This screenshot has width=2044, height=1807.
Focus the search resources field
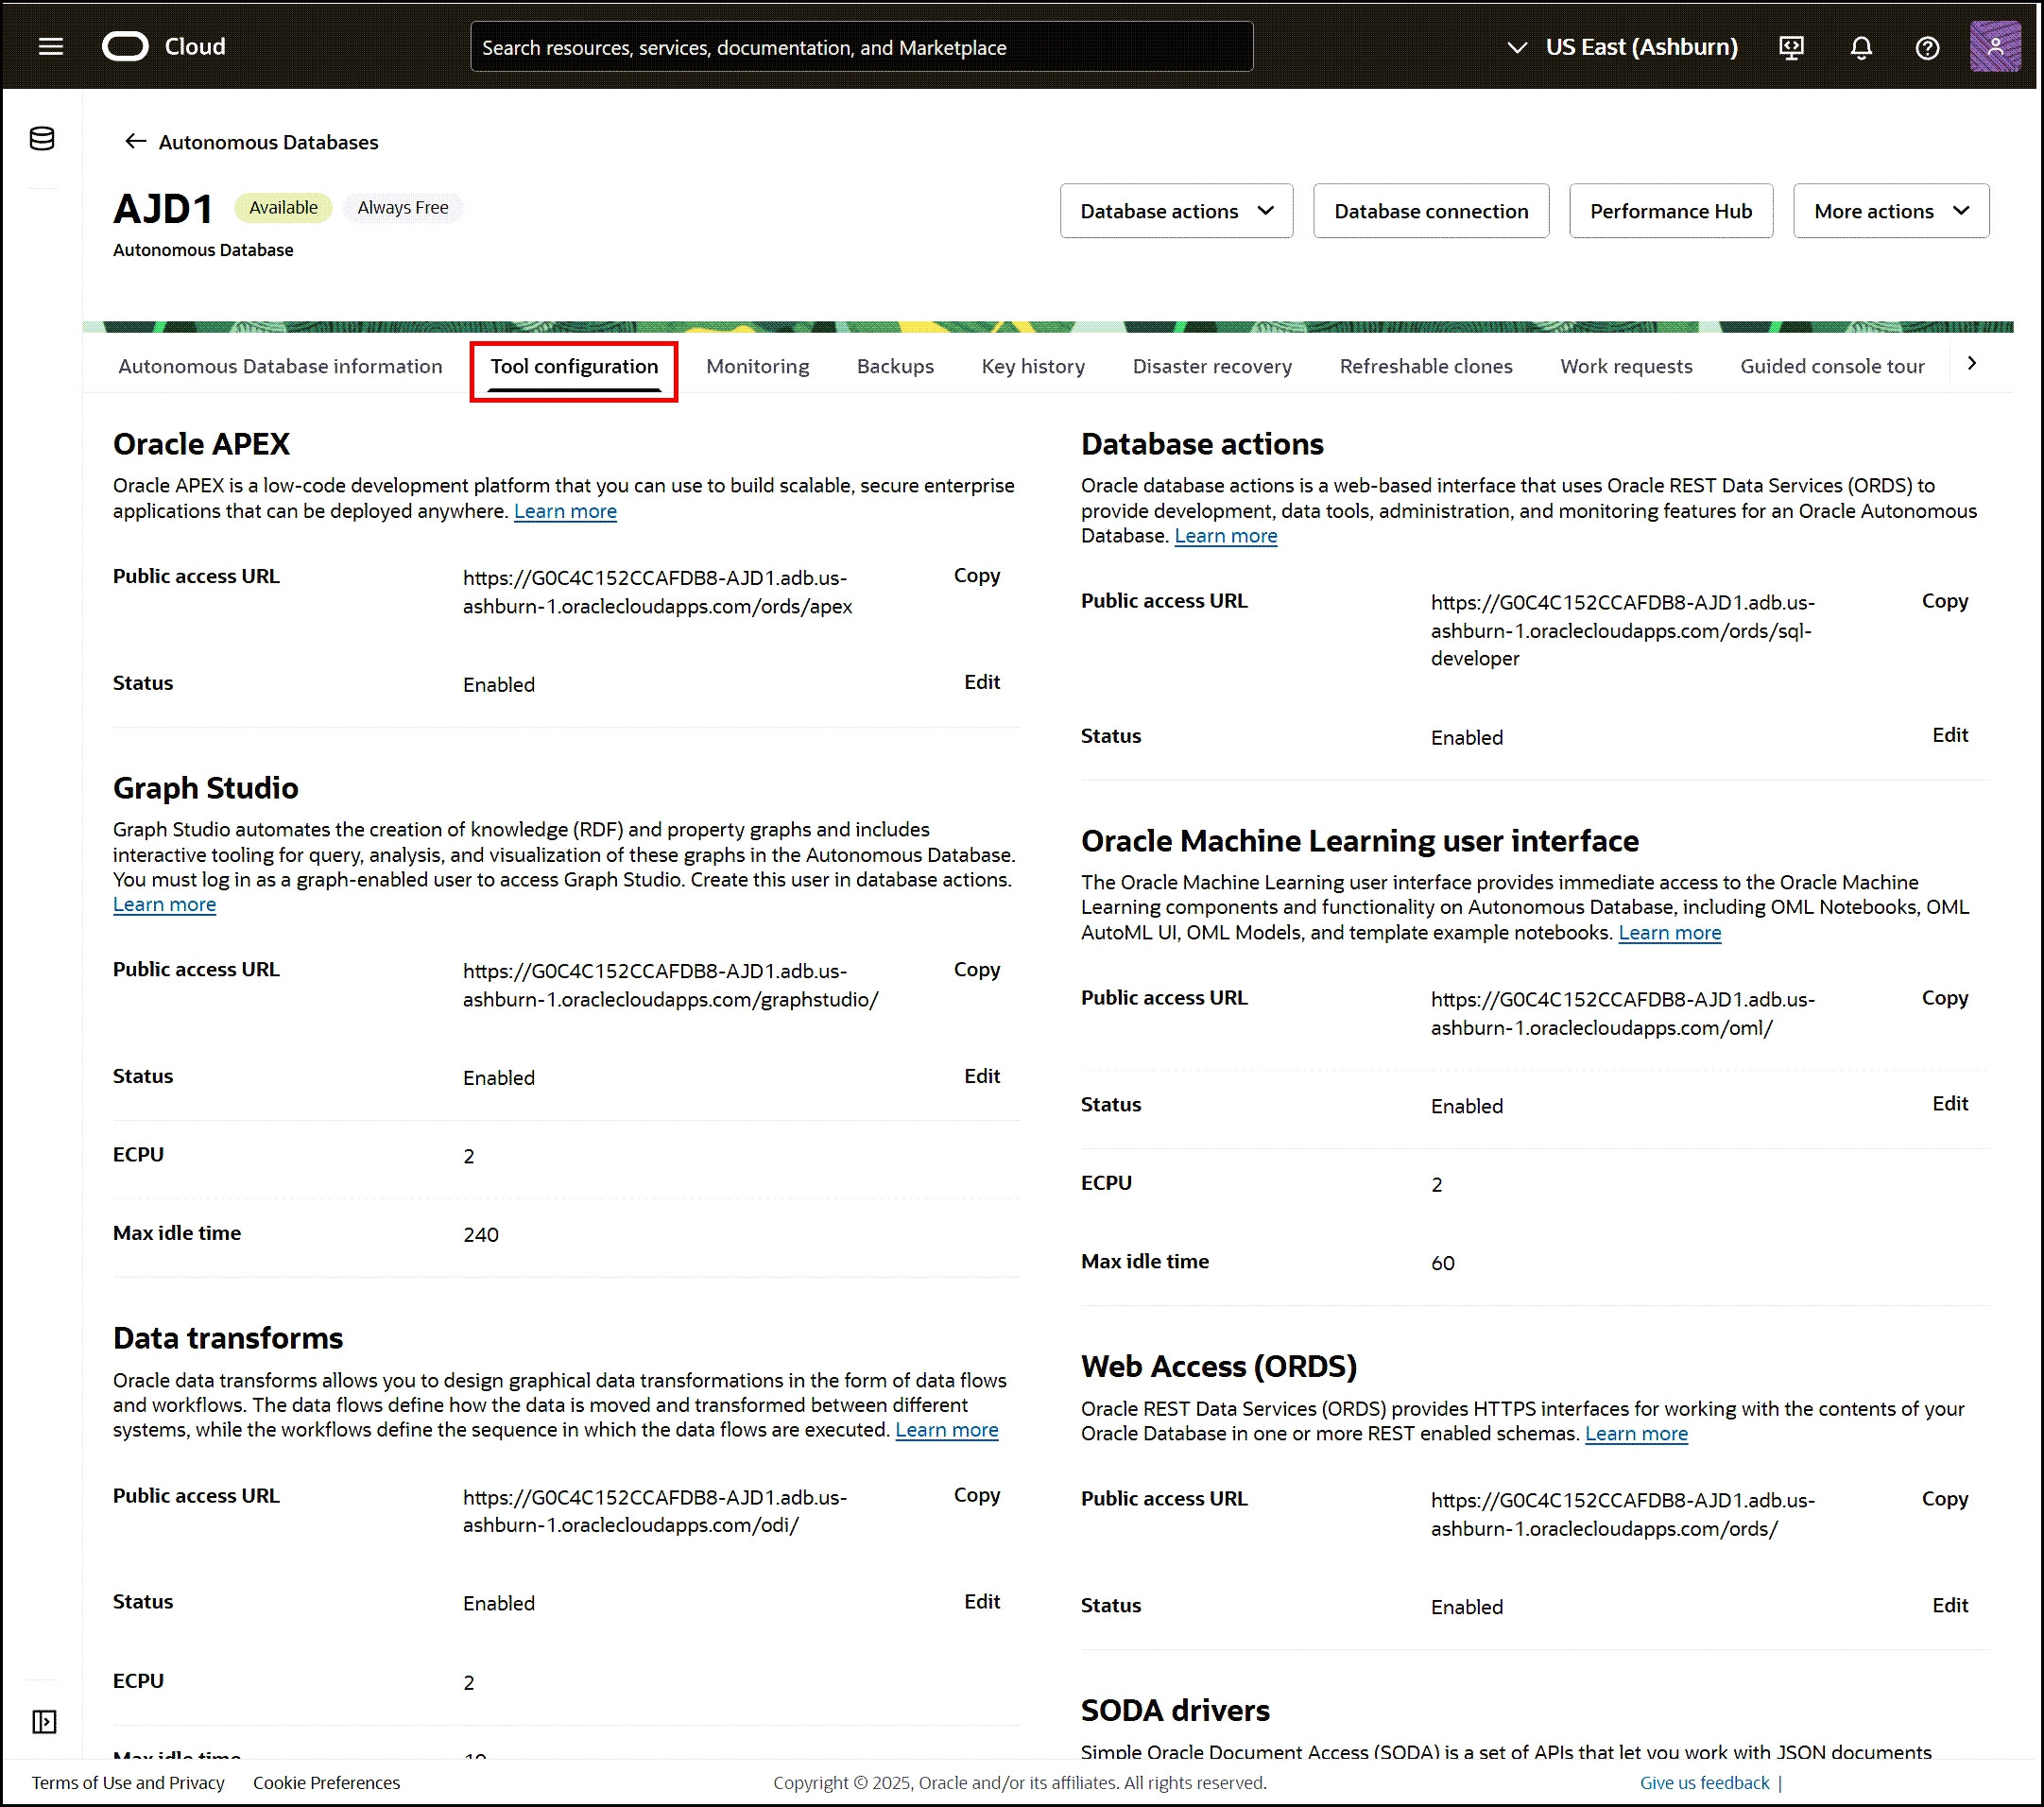tap(861, 47)
